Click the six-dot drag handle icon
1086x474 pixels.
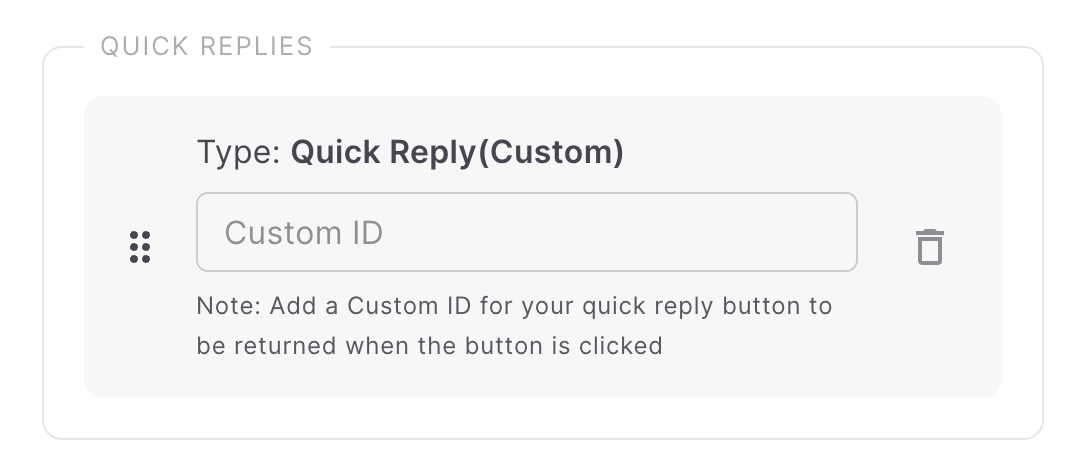(140, 246)
